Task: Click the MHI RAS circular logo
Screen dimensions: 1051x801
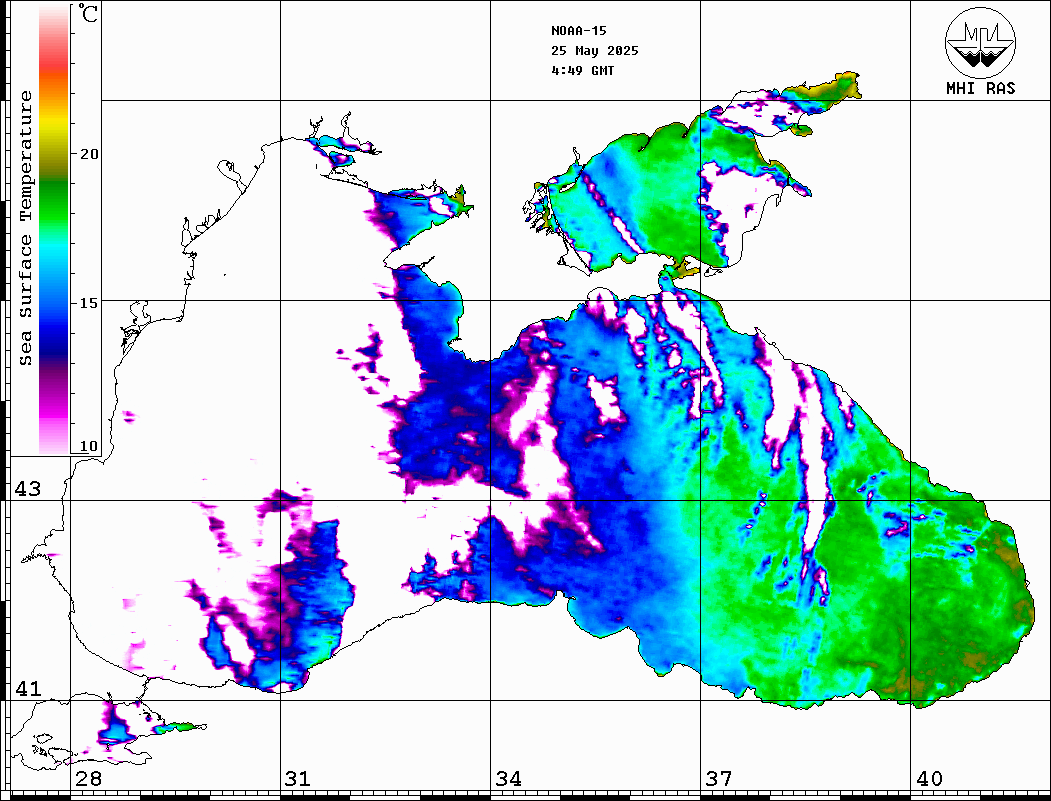Action: coord(980,41)
